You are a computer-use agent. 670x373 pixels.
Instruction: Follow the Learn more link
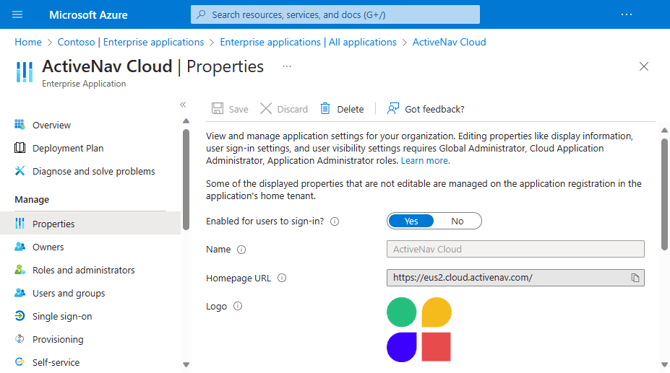pos(425,161)
